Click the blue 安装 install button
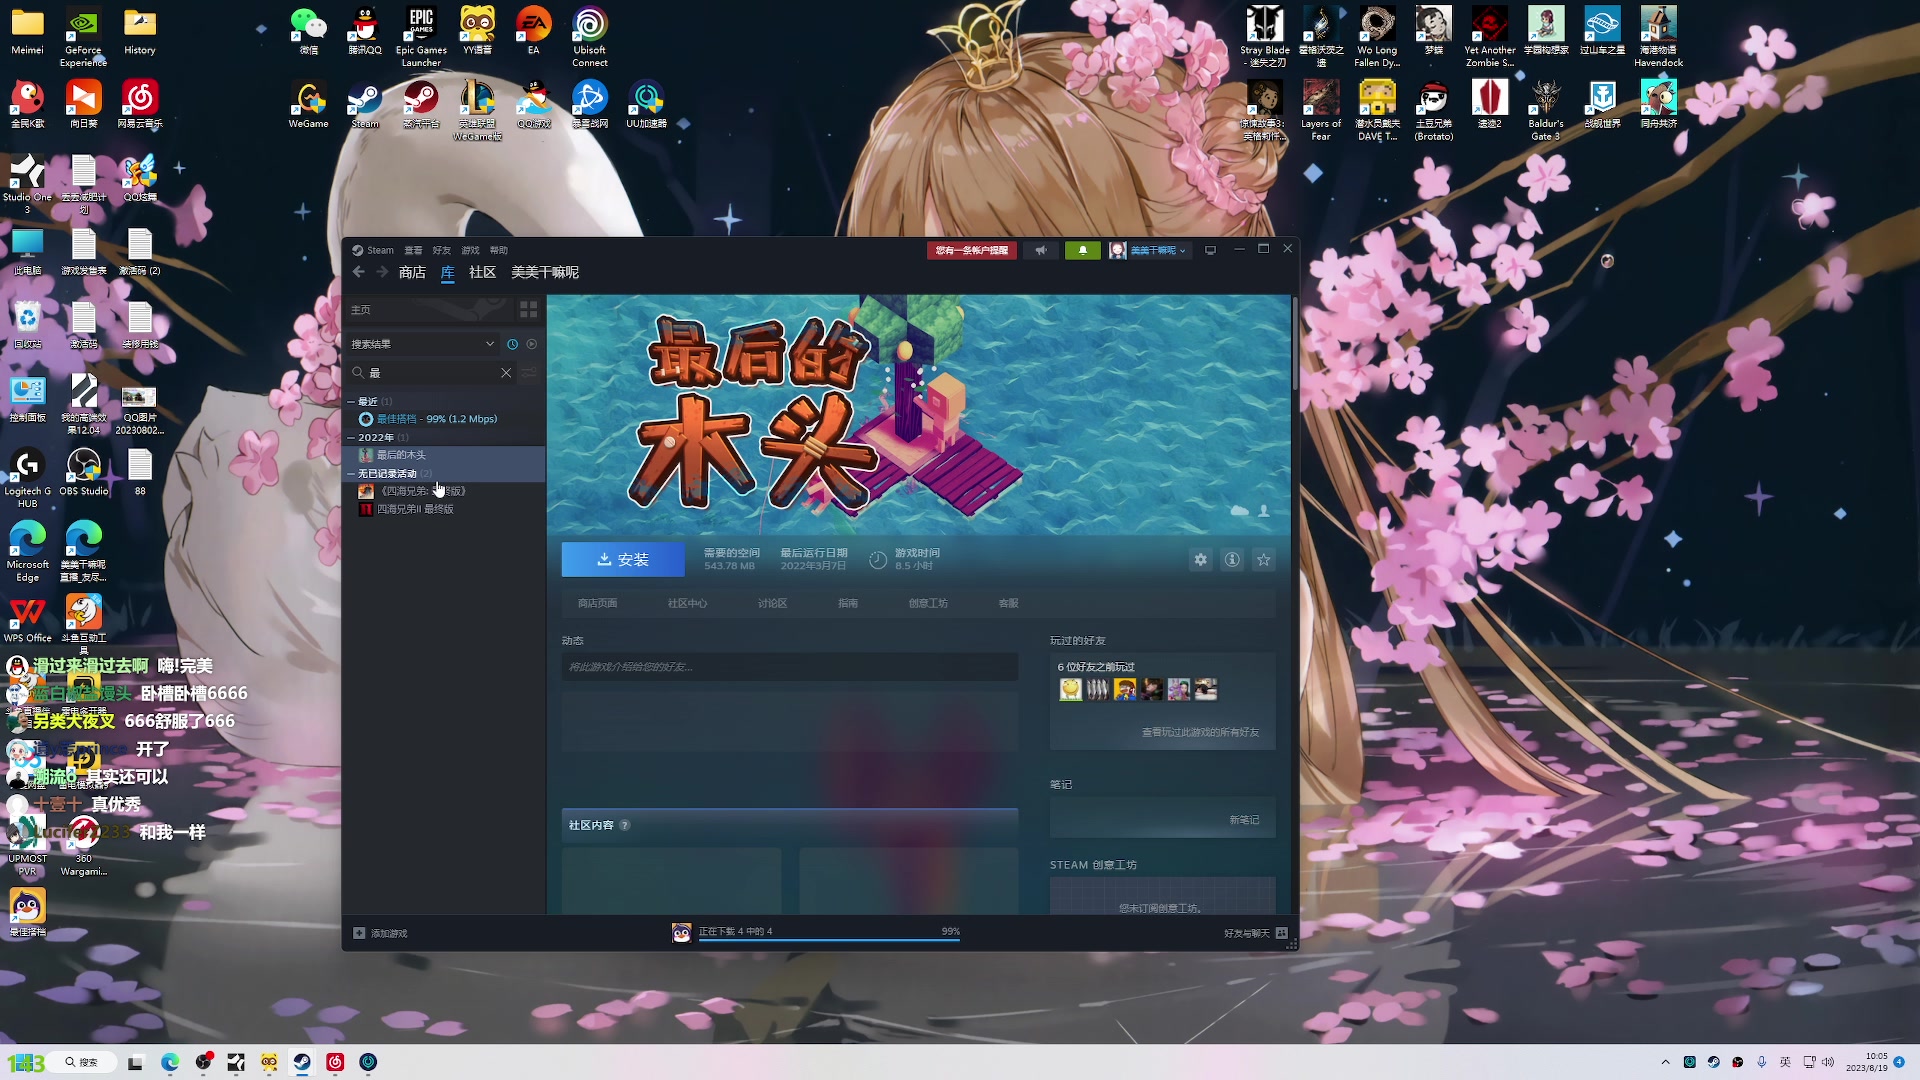1920x1080 pixels. tap(623, 560)
